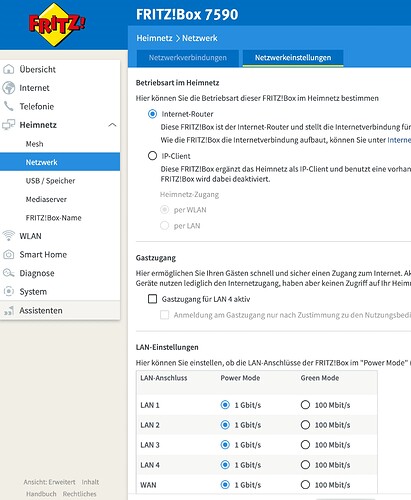Click the Internet link in description

pyautogui.click(x=399, y=140)
